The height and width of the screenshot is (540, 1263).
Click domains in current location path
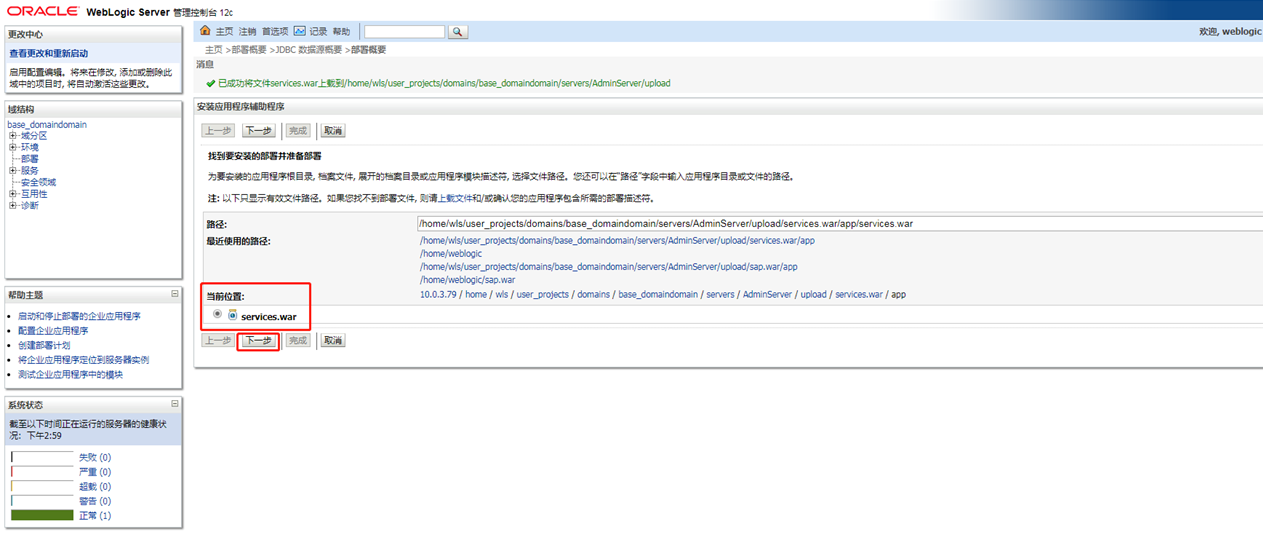click(x=593, y=295)
